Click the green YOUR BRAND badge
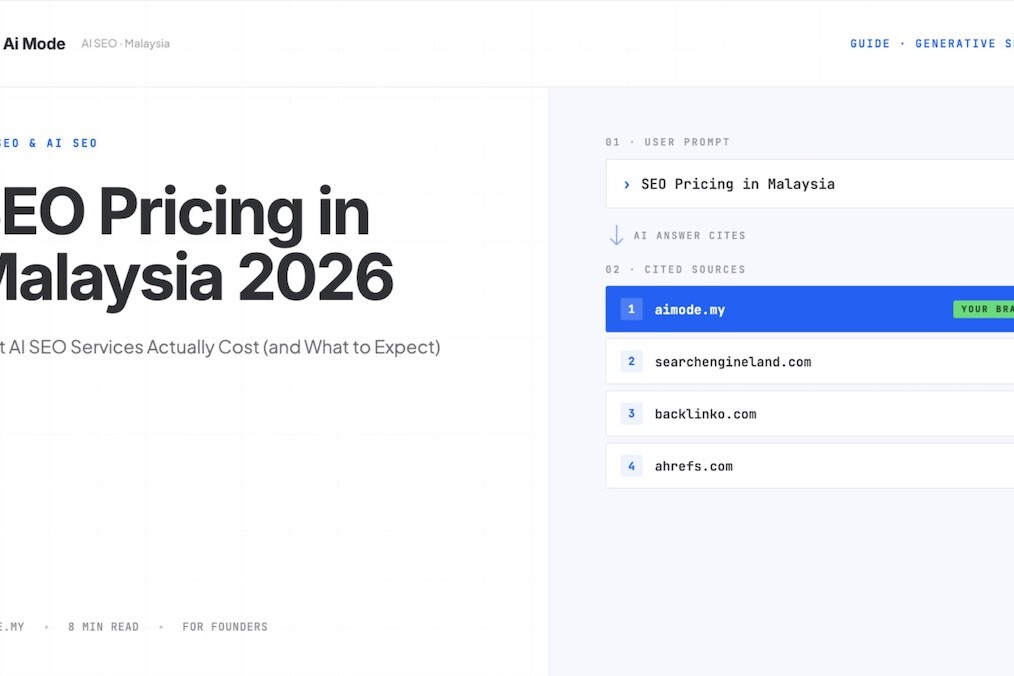Viewport: 1014px width, 676px height. (983, 309)
